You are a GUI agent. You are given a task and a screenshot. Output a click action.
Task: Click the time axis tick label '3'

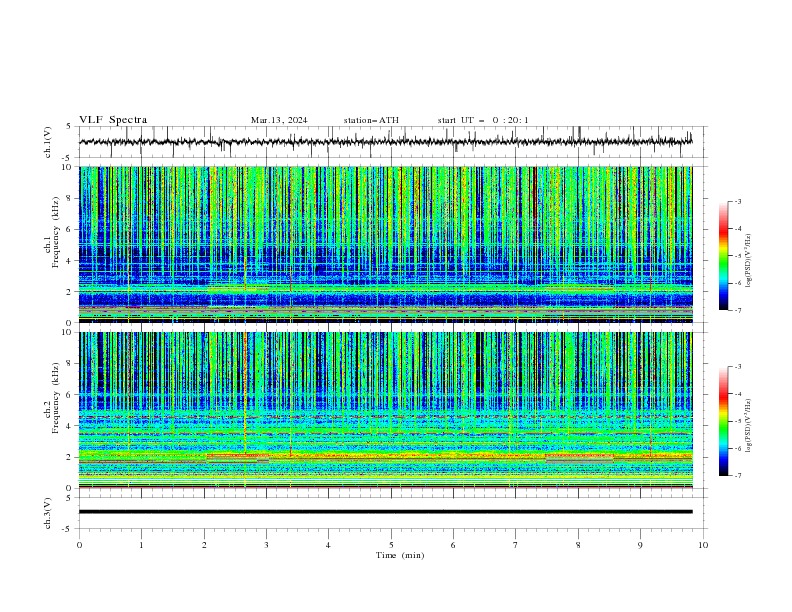266,545
